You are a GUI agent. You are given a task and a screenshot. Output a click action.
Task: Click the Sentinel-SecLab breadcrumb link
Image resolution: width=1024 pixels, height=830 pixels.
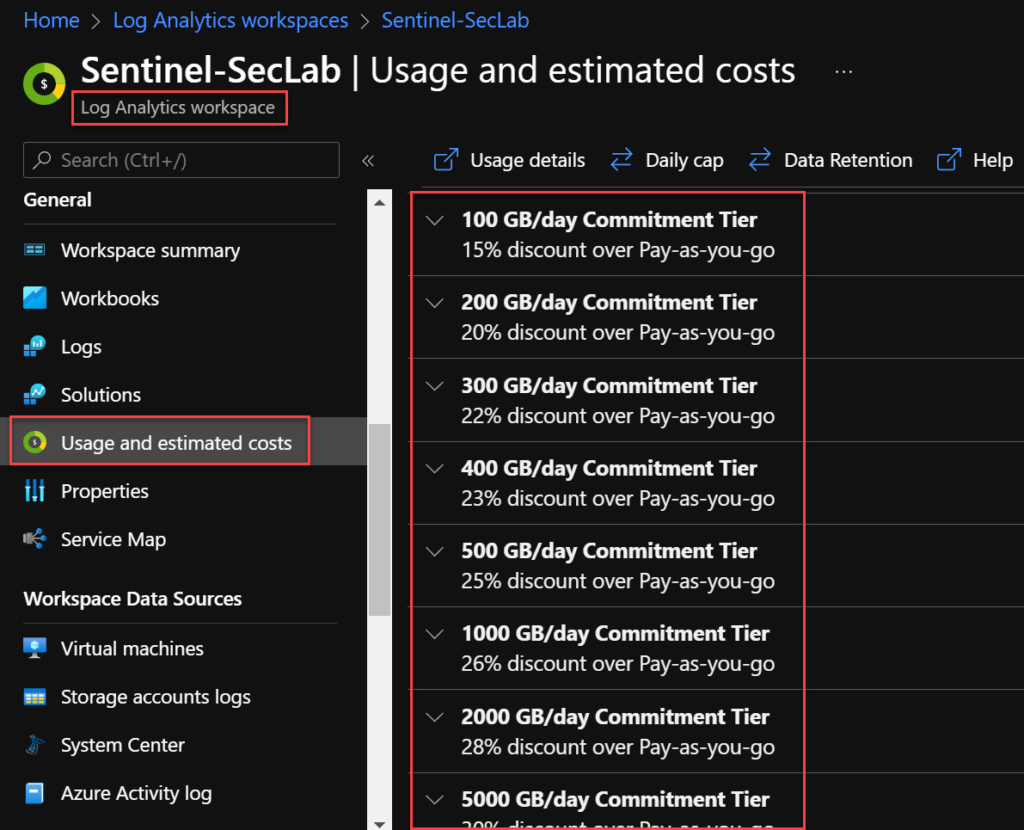pos(455,20)
